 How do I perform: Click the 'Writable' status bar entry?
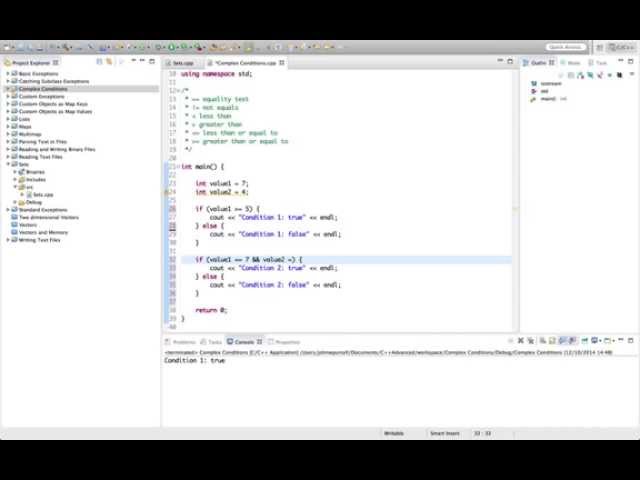pyautogui.click(x=394, y=433)
